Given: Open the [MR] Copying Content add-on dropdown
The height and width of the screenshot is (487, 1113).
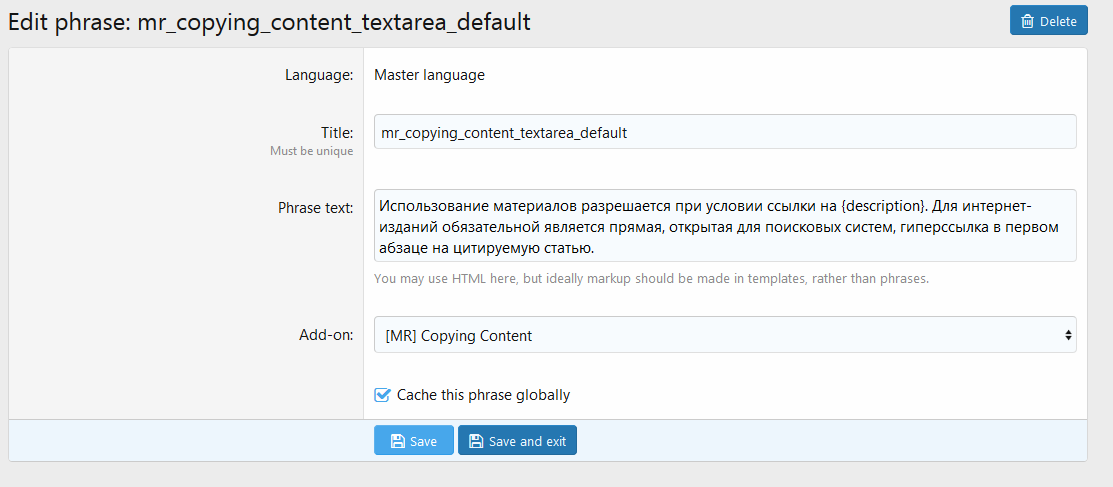Looking at the screenshot, I should (x=724, y=335).
